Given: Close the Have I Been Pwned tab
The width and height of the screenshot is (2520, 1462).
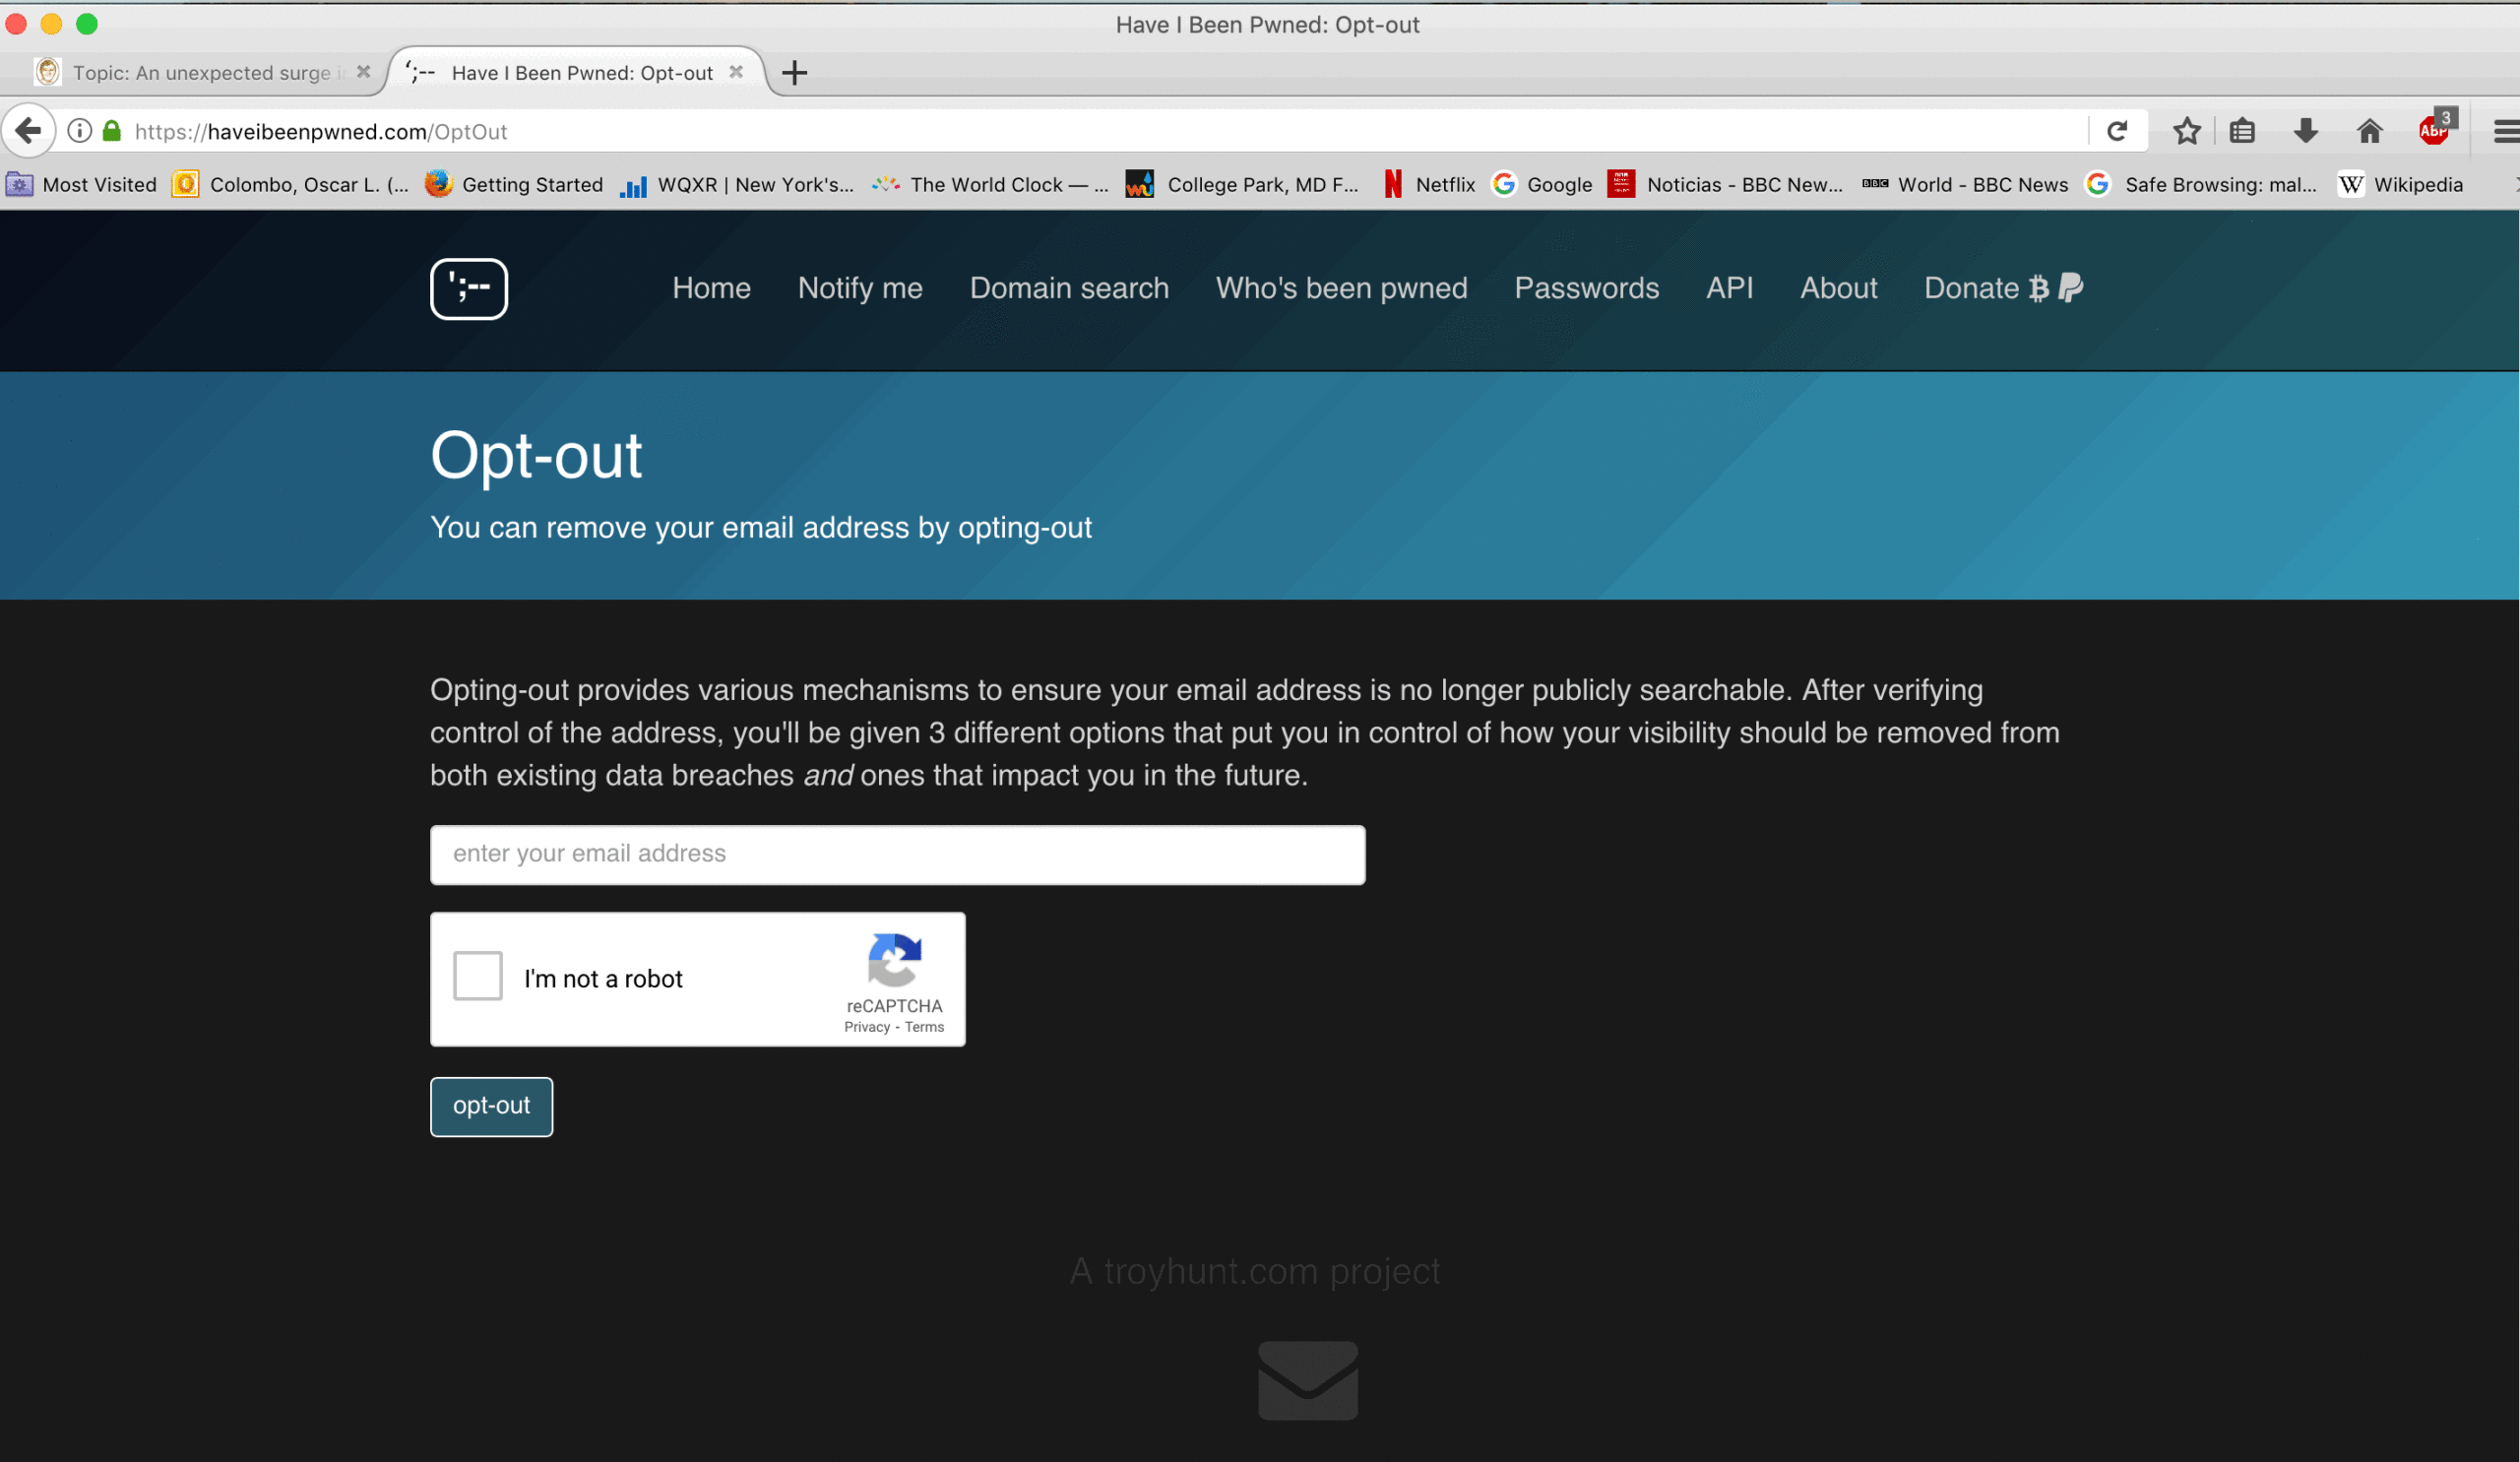Looking at the screenshot, I should click(736, 72).
